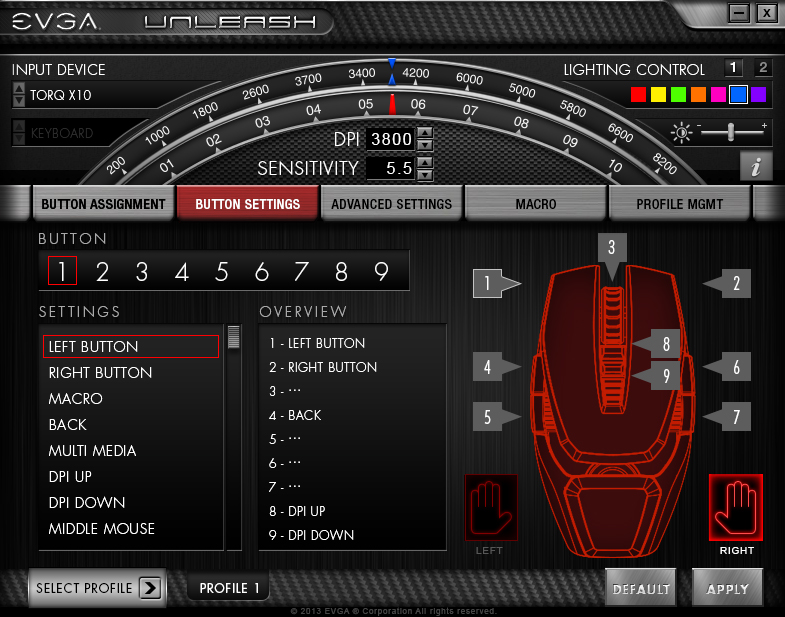This screenshot has width=785, height=617.
Task: Click mouse button 1 arrow label on diagram
Action: (x=493, y=284)
